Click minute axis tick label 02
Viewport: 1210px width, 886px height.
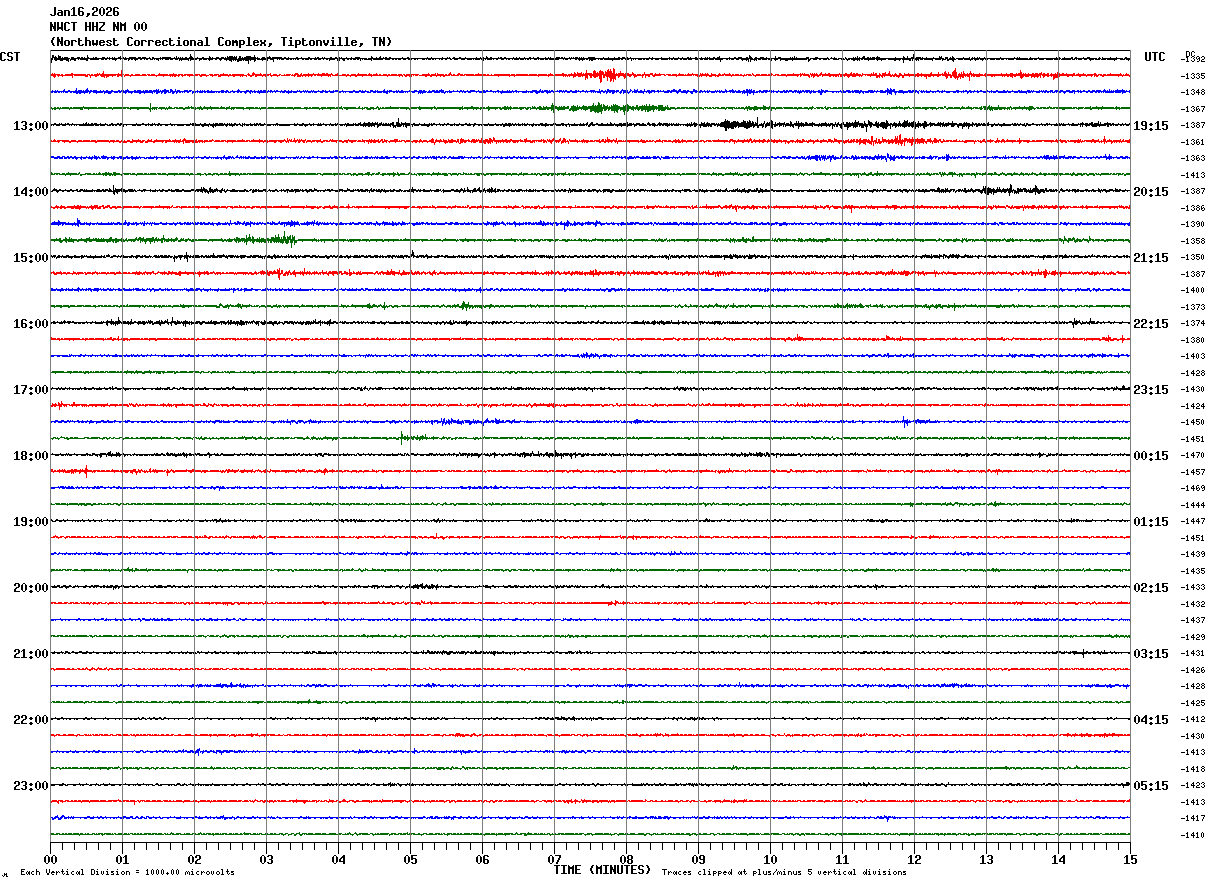pos(194,859)
